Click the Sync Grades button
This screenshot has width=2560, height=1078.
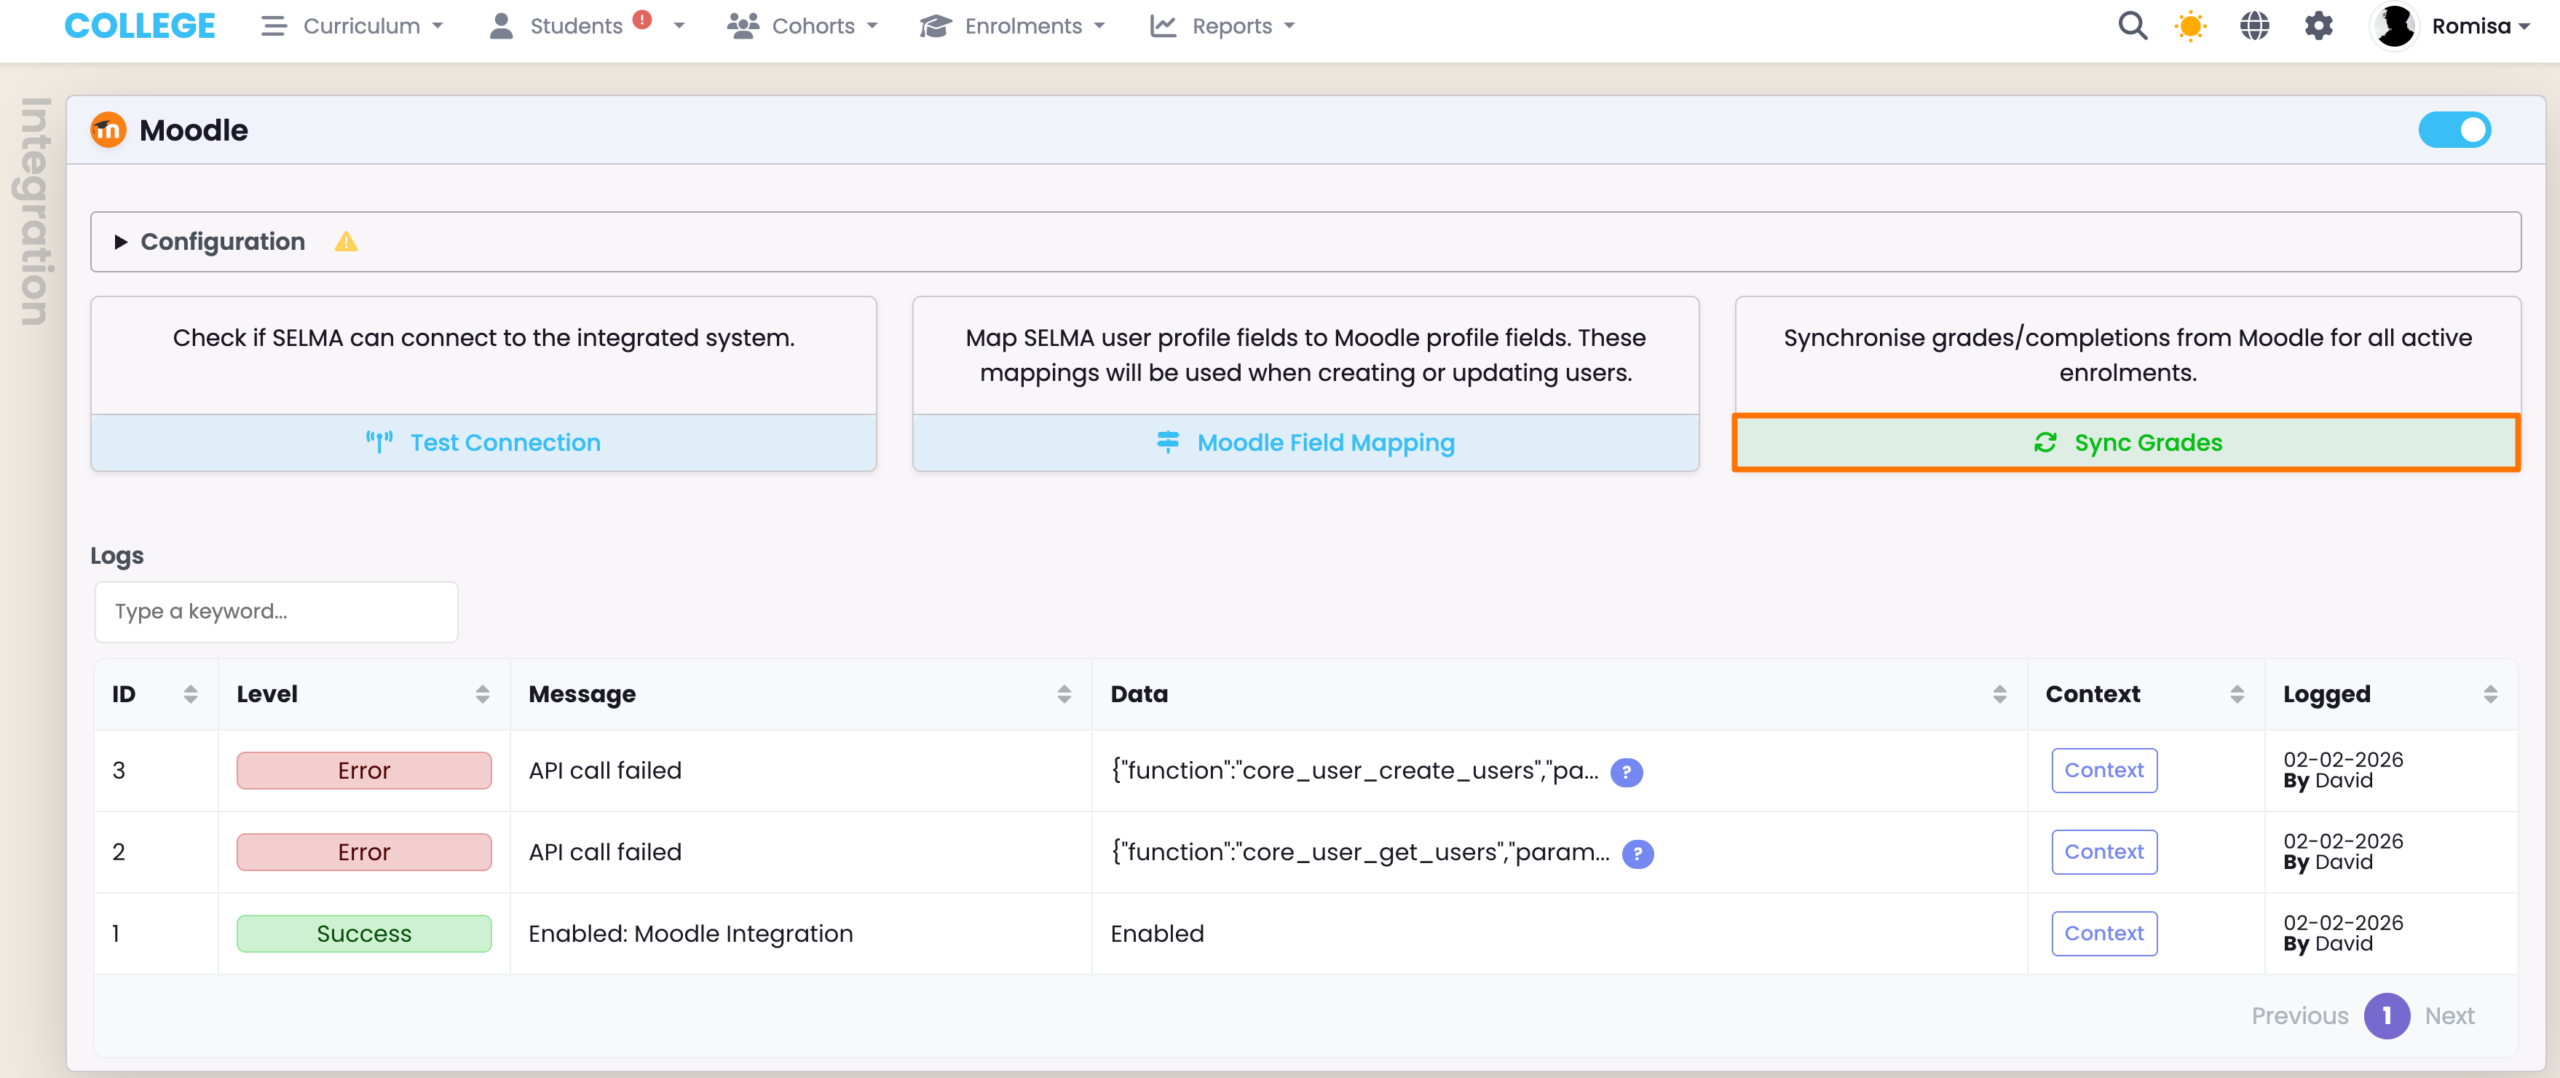coord(2126,443)
